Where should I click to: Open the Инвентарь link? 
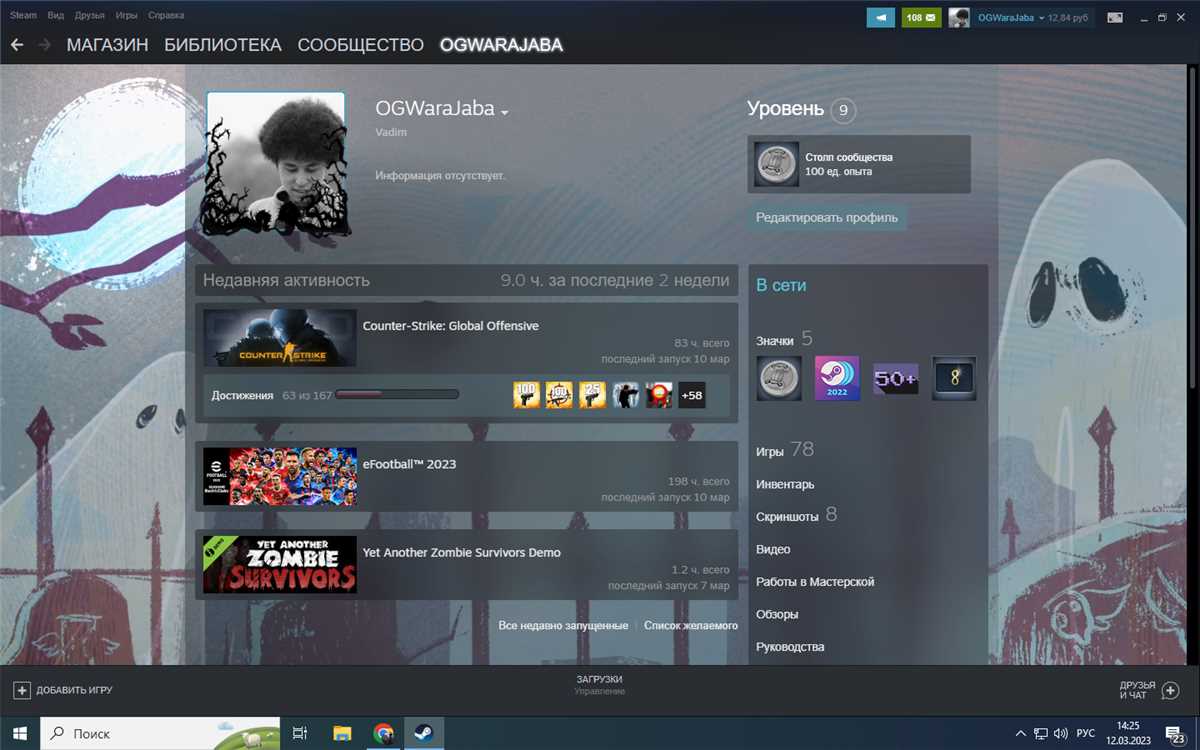coord(785,484)
